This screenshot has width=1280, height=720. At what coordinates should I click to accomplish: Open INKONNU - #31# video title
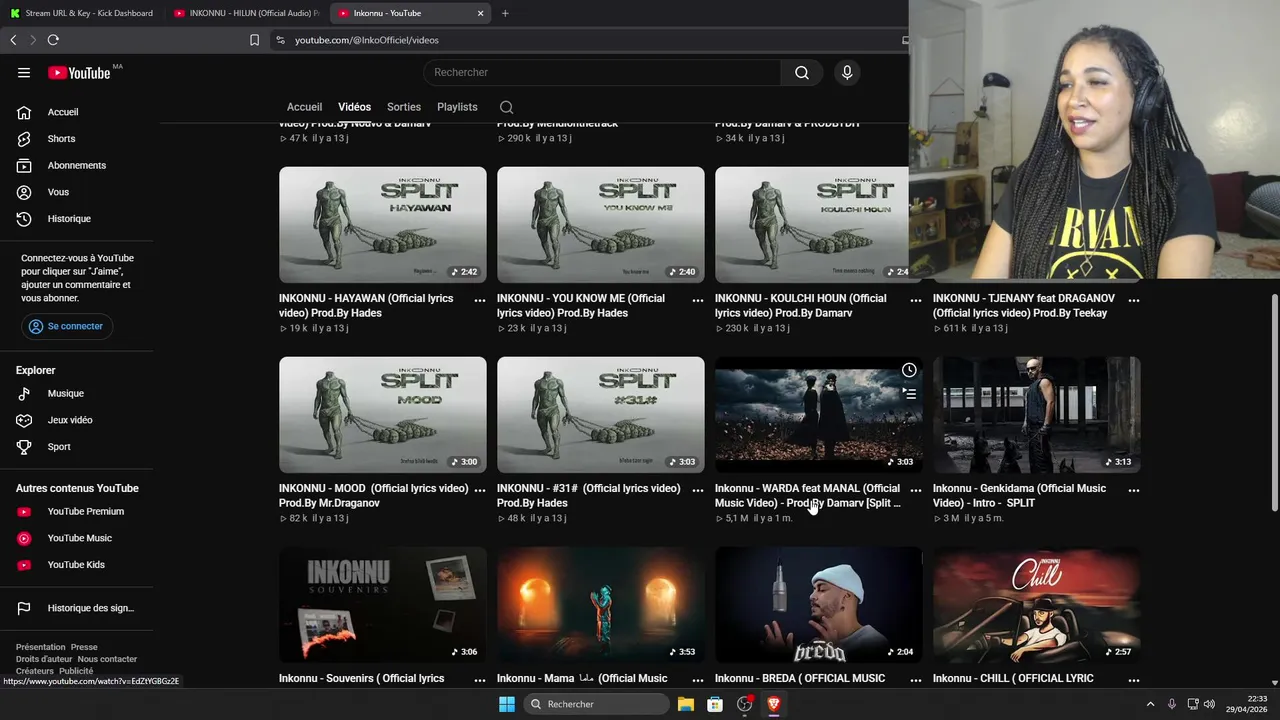pos(589,496)
